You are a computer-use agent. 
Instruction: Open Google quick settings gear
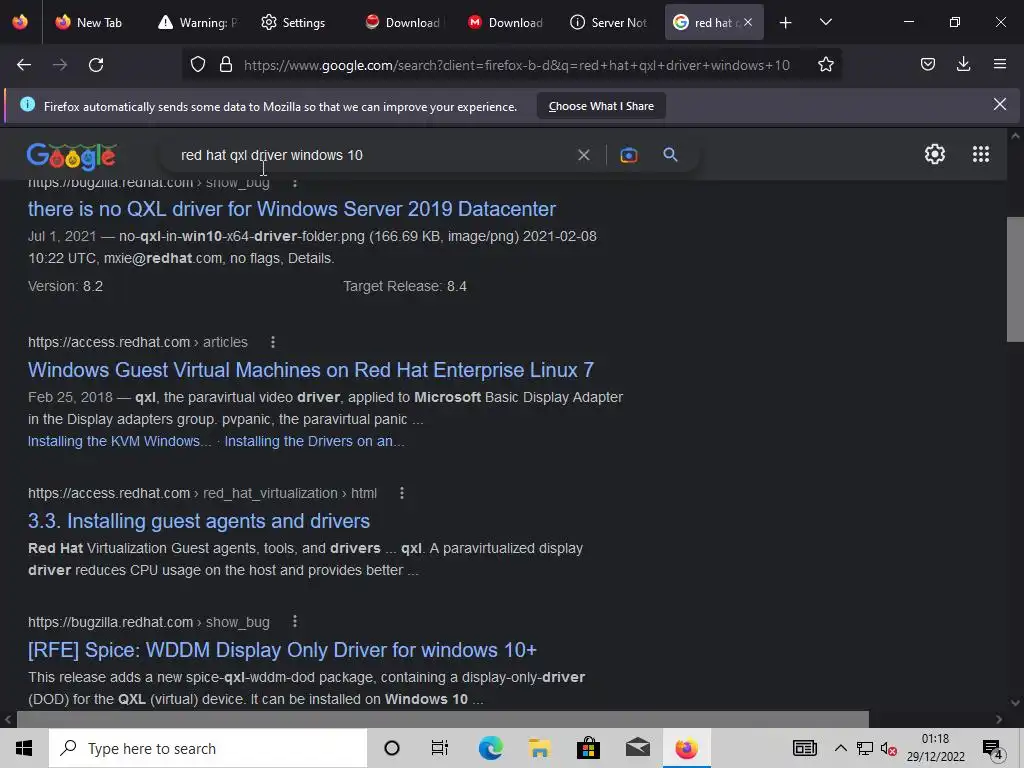point(935,154)
